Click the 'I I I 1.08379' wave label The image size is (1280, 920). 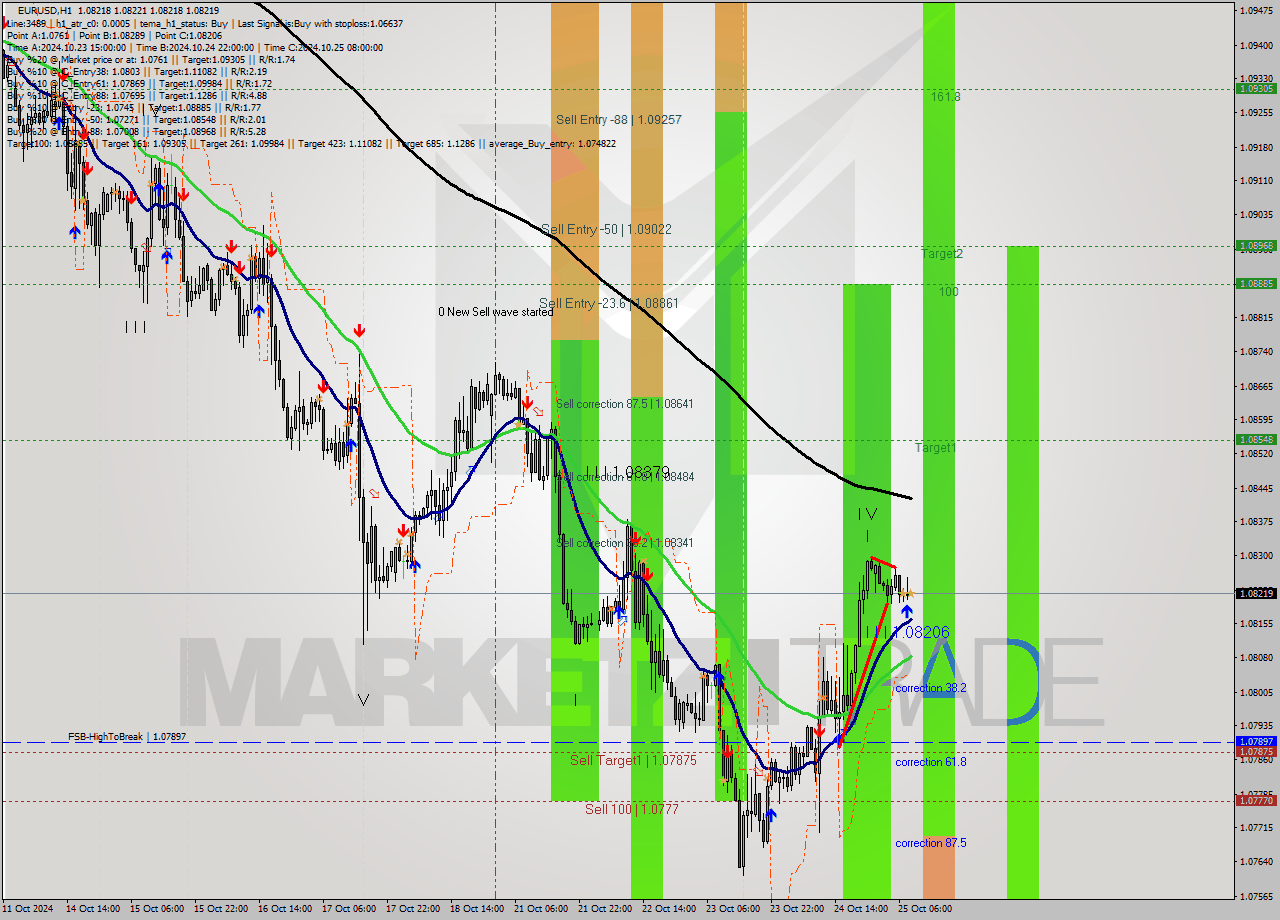pyautogui.click(x=628, y=471)
